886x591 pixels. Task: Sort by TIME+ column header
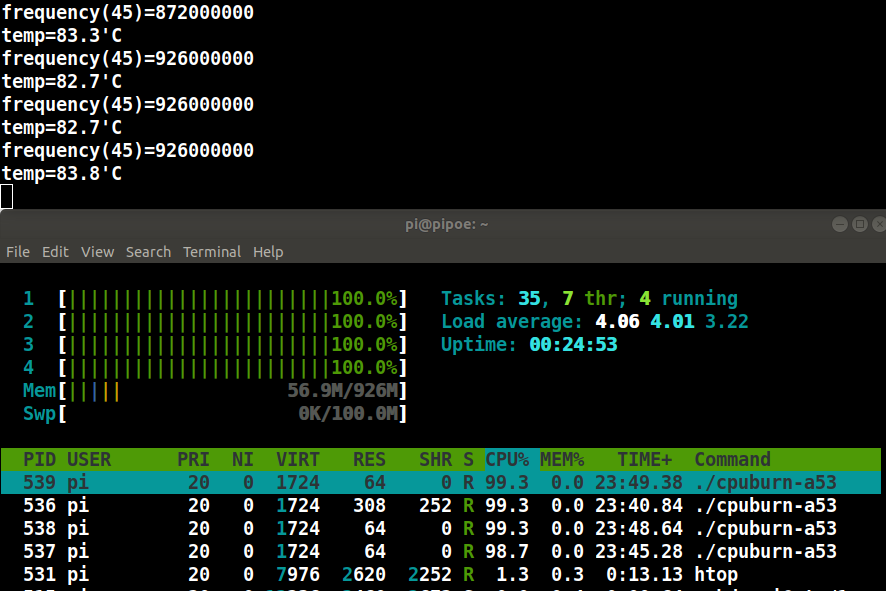coord(645,460)
